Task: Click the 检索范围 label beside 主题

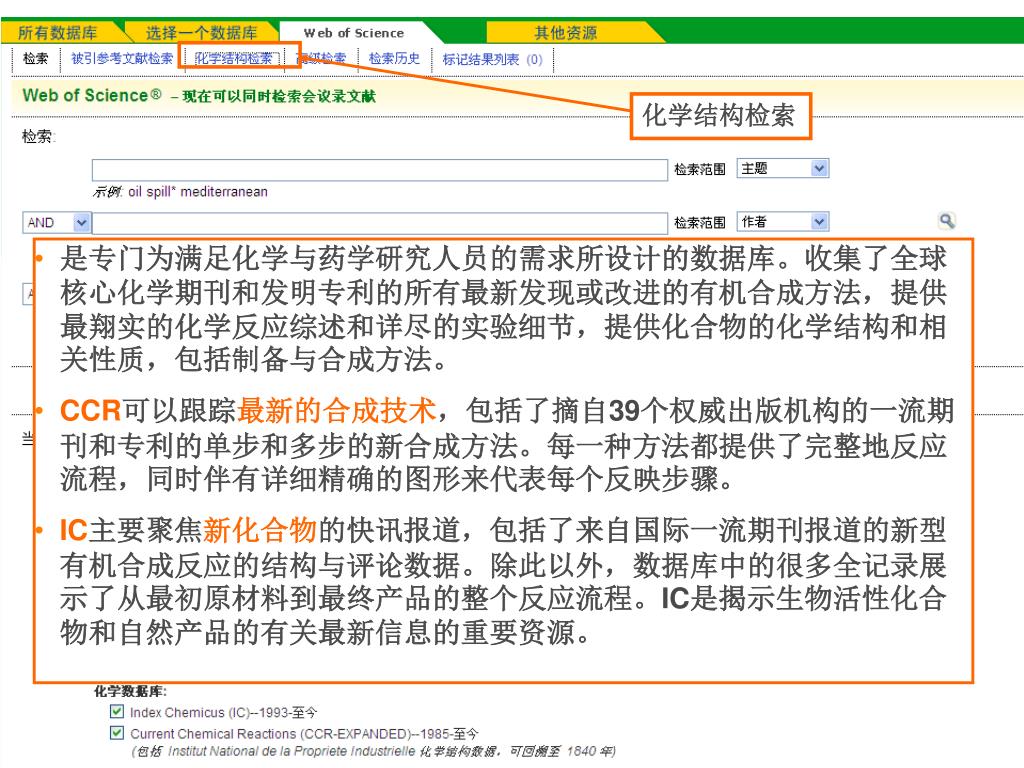Action: click(699, 170)
